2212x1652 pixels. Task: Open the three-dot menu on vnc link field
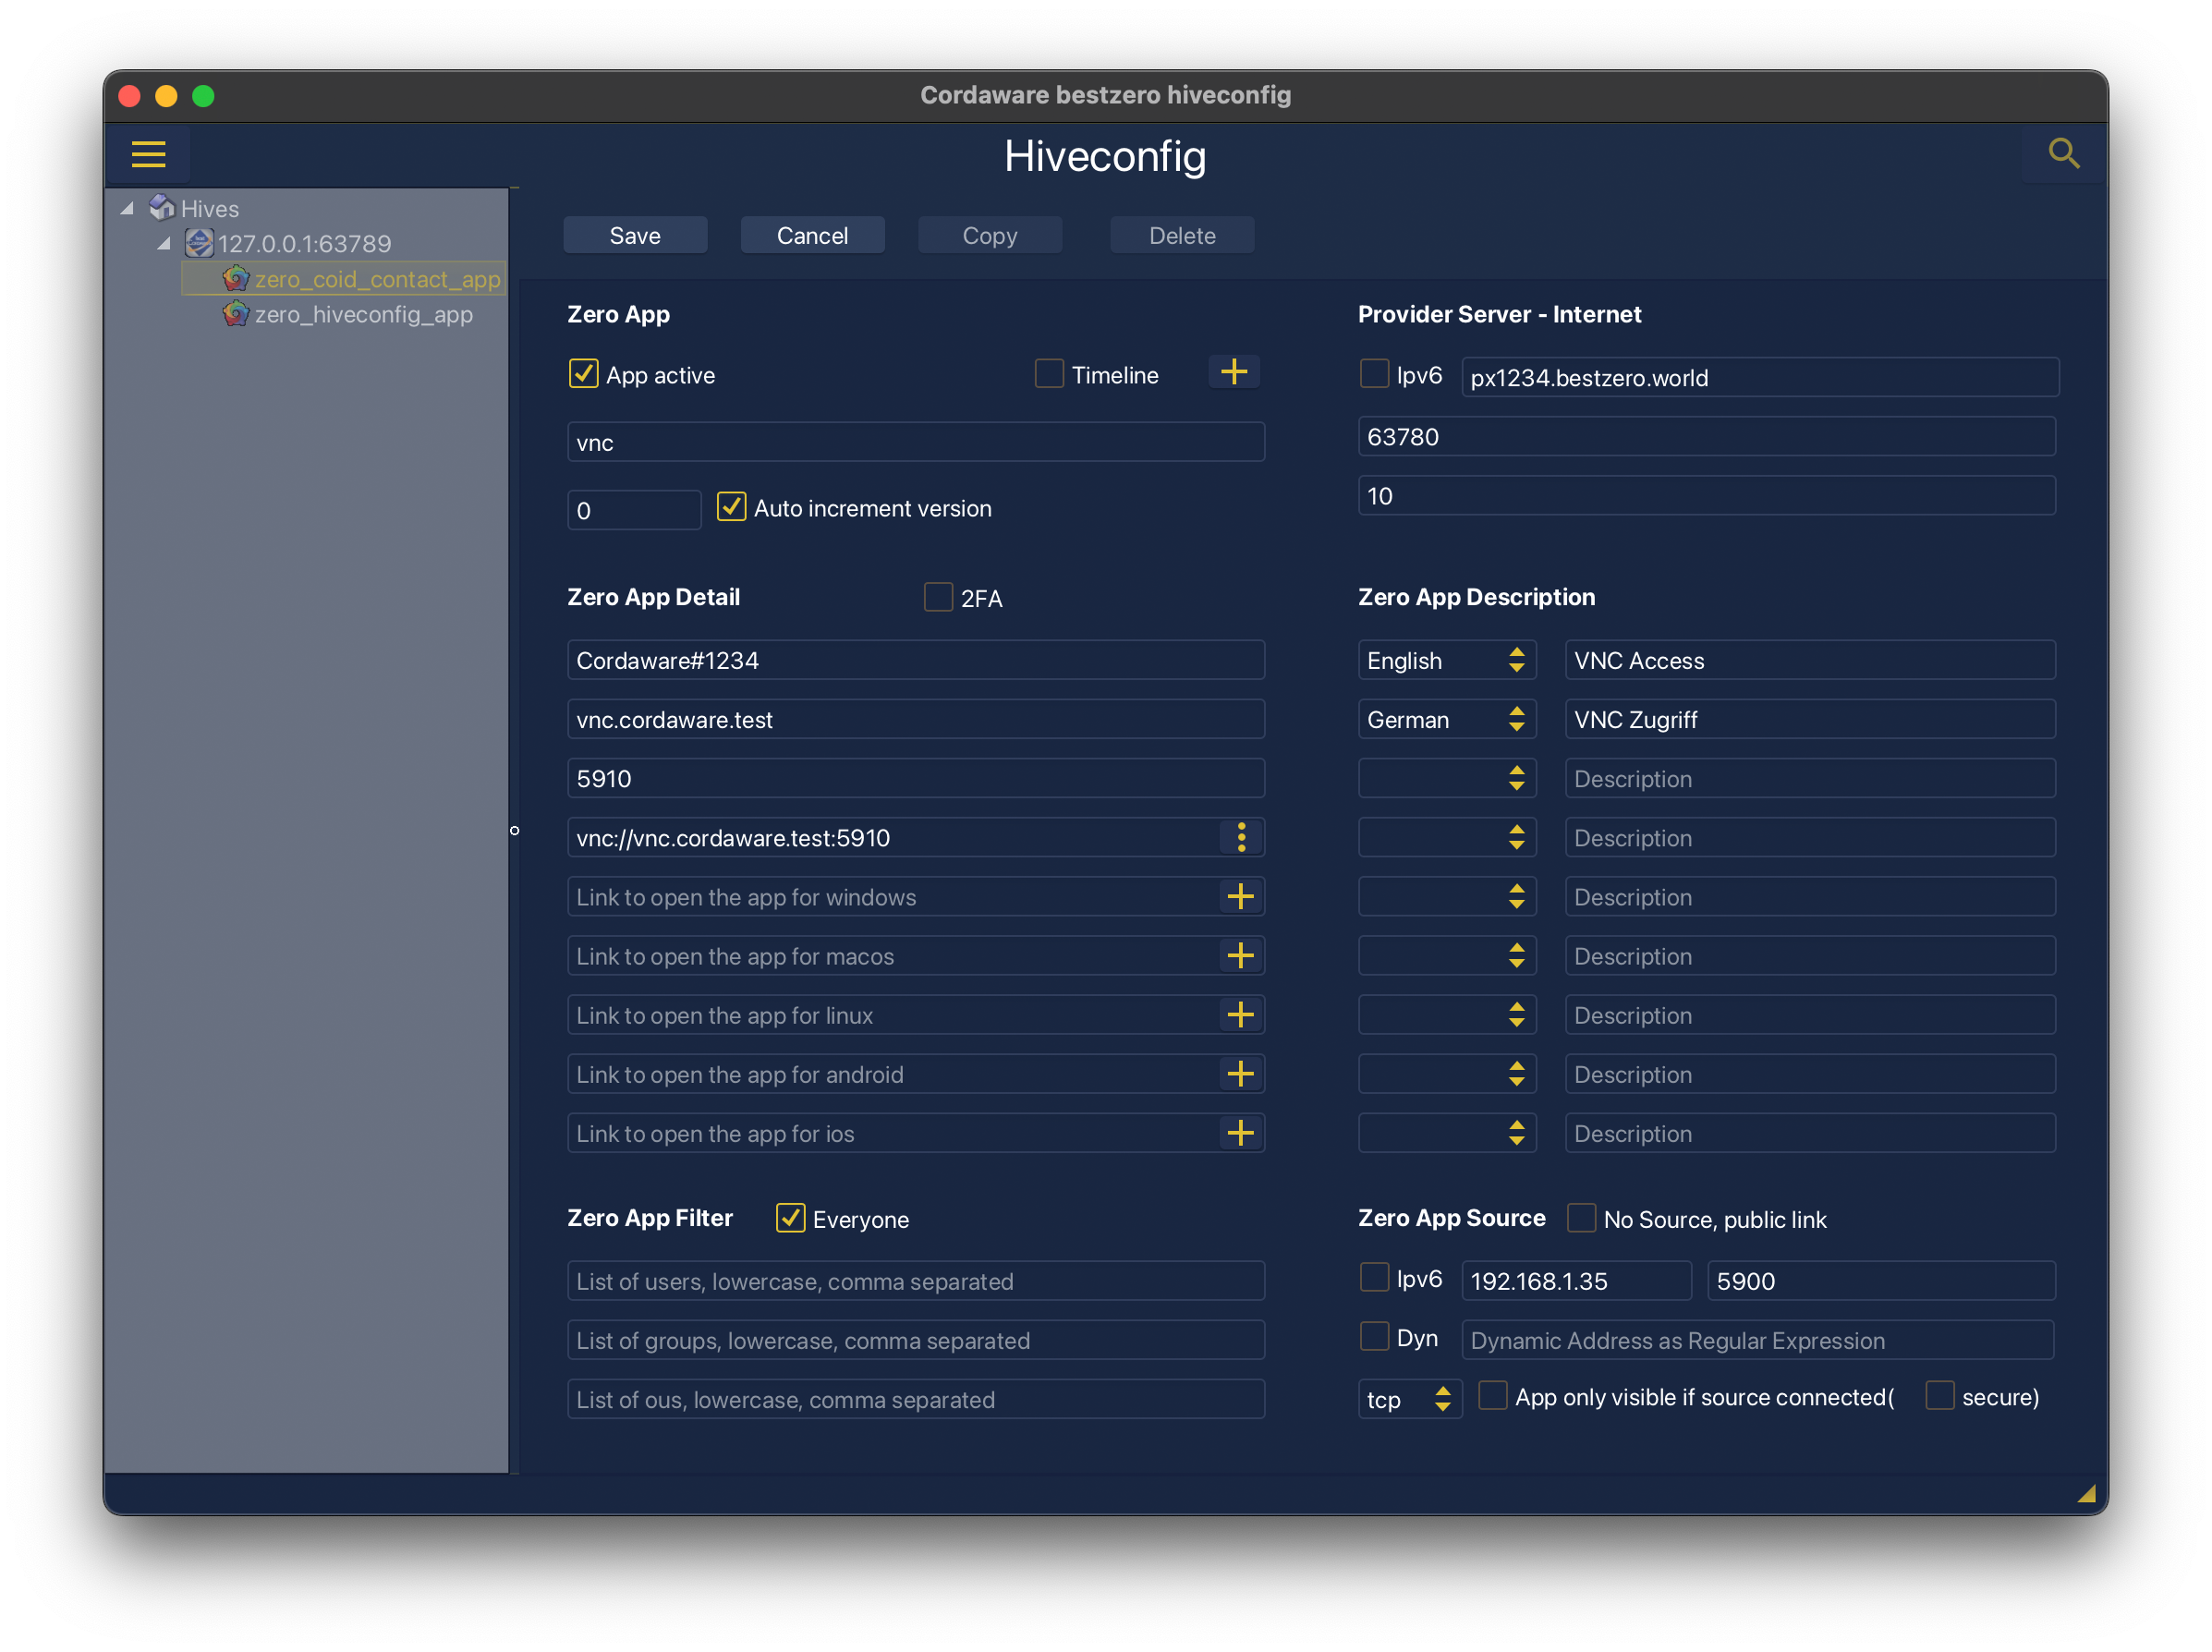tap(1241, 837)
